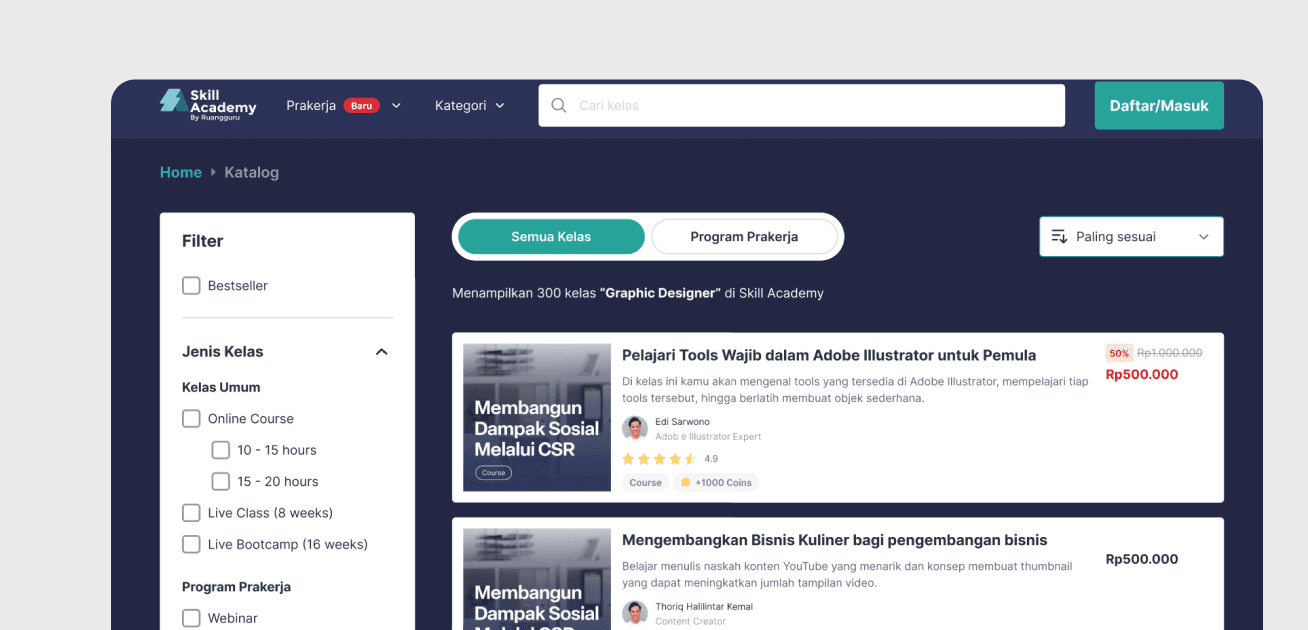Click Thoriq Halilintar Kemal's avatar
Image resolution: width=1308 pixels, height=630 pixels.
635,613
